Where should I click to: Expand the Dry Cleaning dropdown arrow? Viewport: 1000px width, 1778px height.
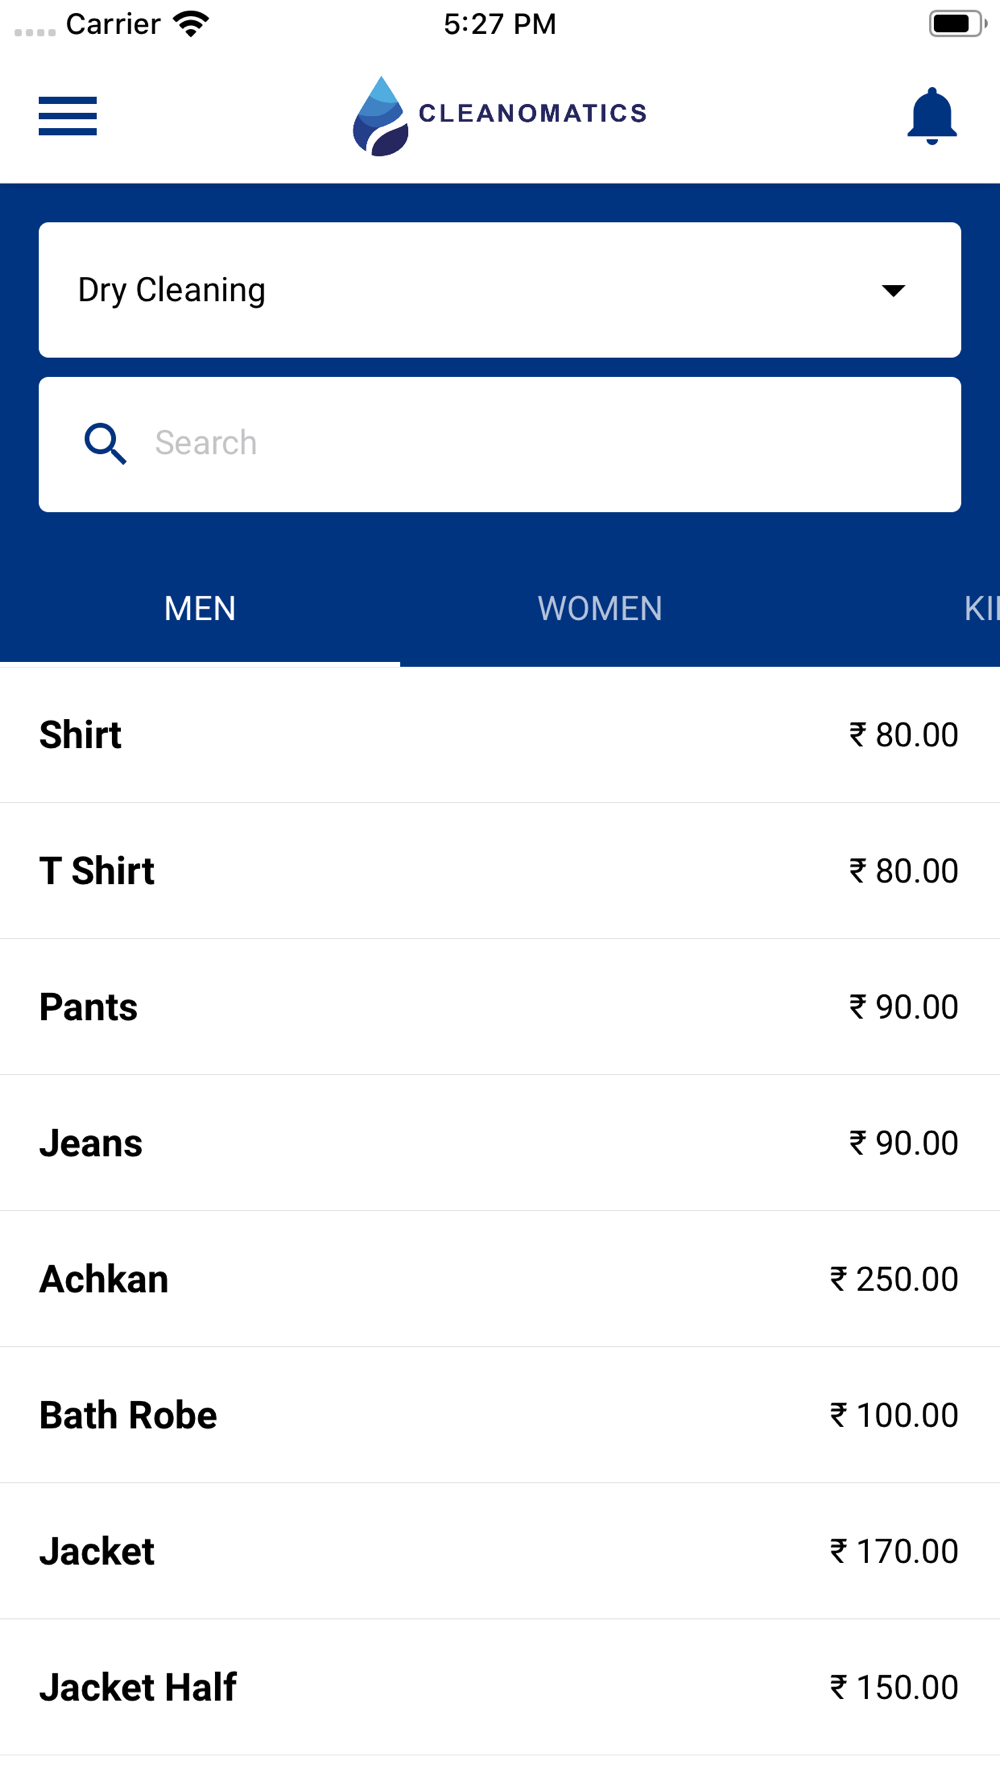893,290
